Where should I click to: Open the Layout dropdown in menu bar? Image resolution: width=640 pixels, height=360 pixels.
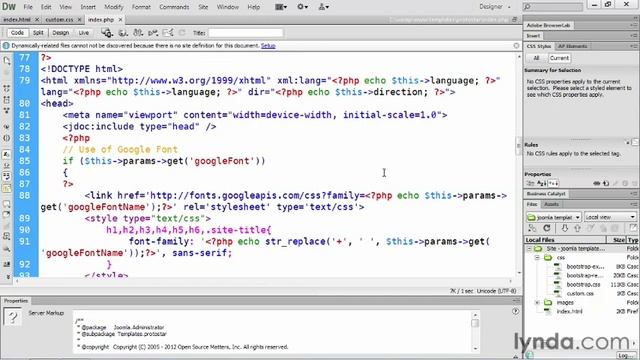281,7
